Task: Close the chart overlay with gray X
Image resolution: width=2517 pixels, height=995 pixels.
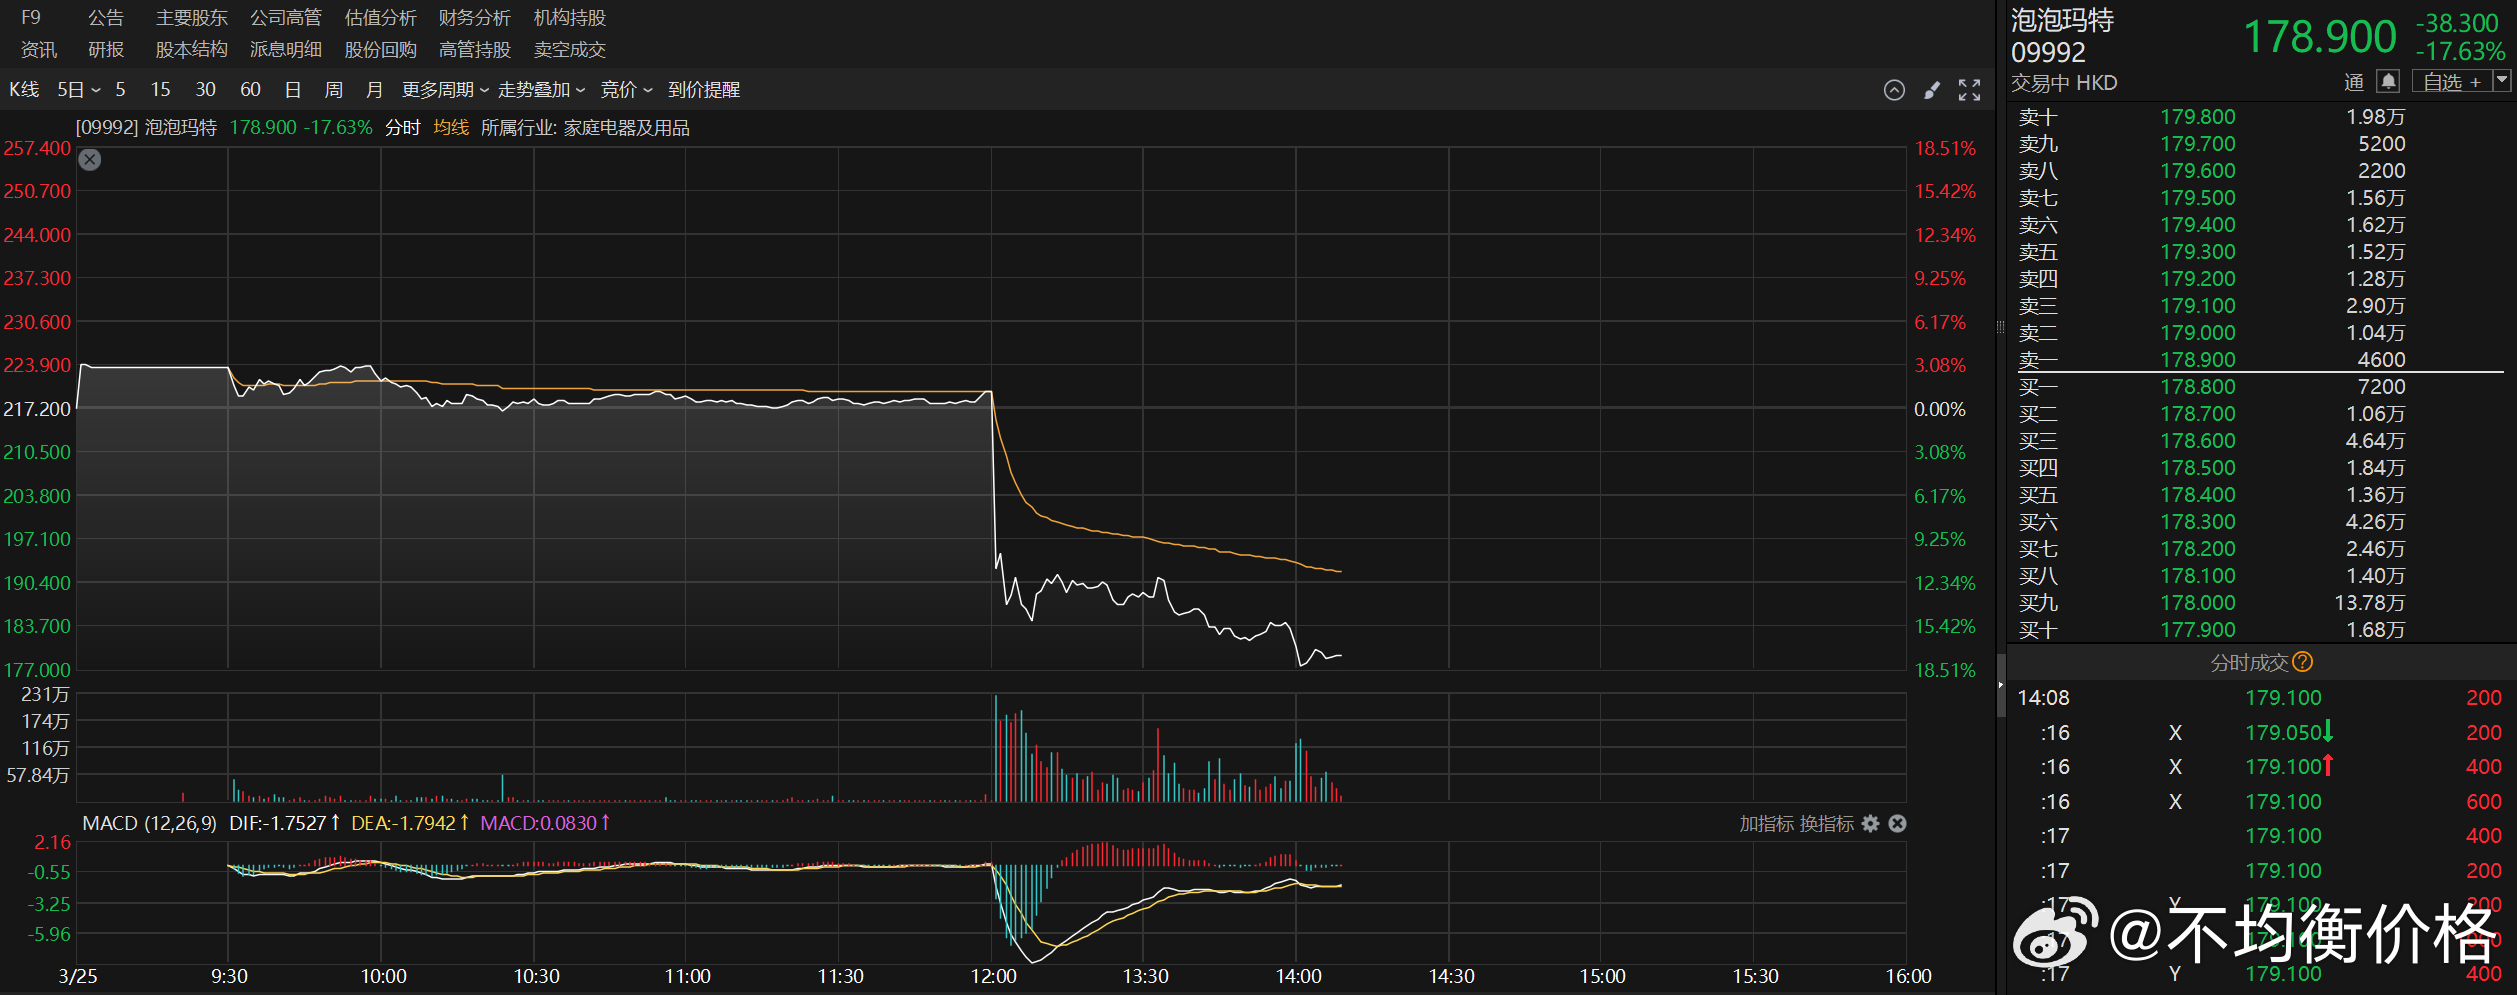Action: [90, 159]
